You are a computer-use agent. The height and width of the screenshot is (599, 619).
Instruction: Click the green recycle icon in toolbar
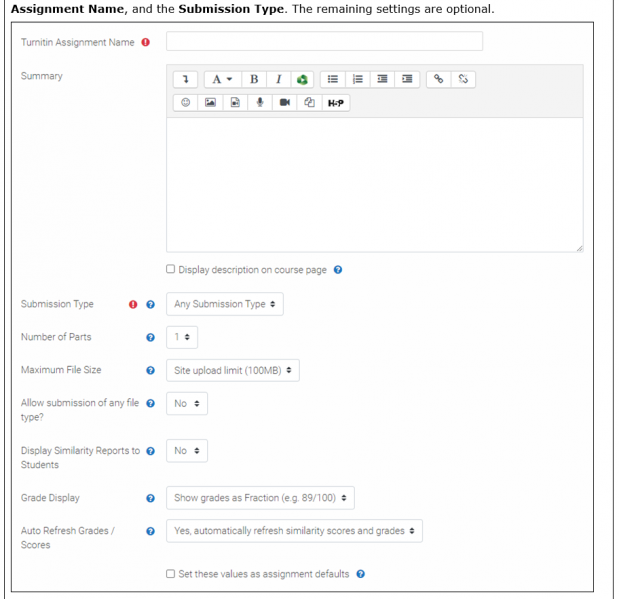pos(302,79)
